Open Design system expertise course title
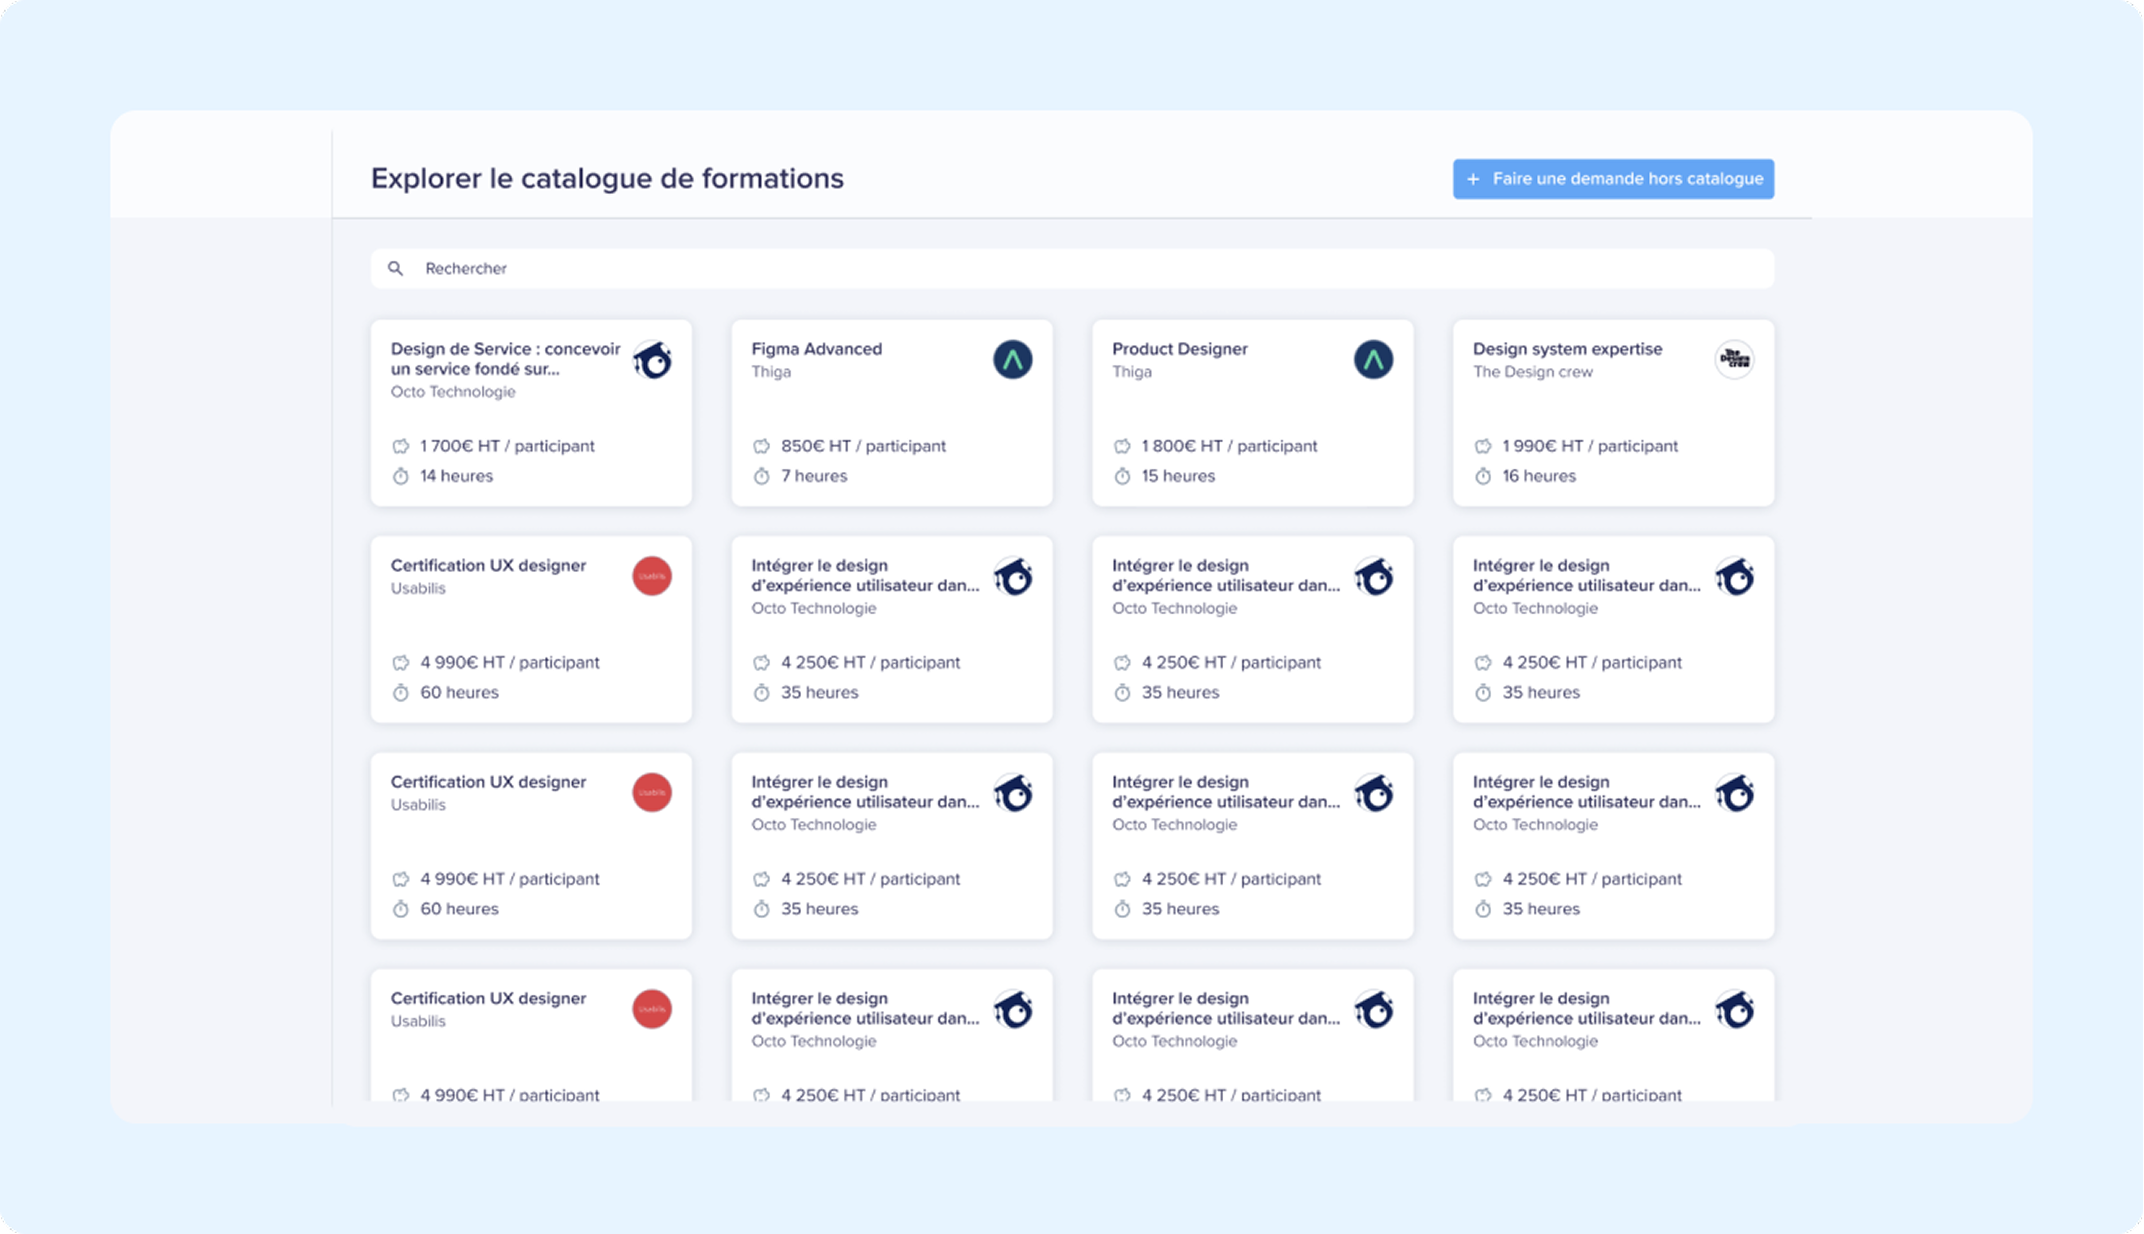Screen dimensions: 2144x1234 (x=1567, y=349)
